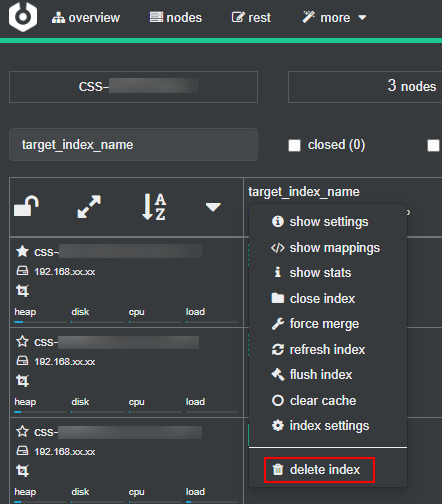Go to the overview page

(x=86, y=17)
